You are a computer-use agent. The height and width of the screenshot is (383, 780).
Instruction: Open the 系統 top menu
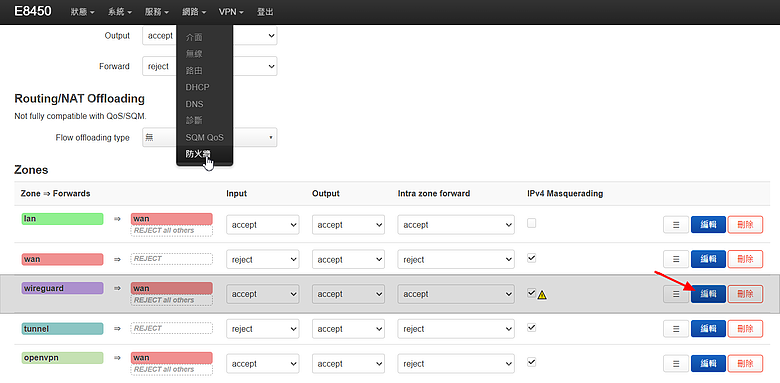(119, 12)
